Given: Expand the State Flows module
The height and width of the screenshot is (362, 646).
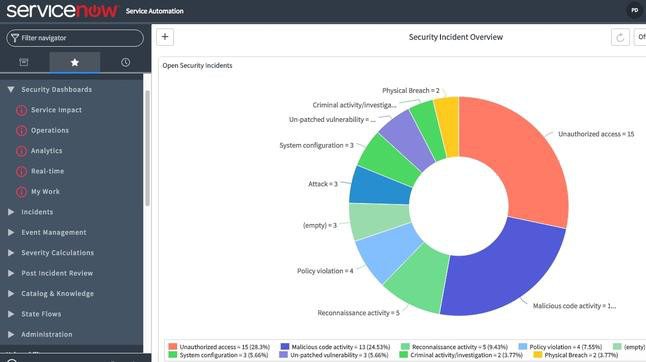Looking at the screenshot, I should [x=11, y=314].
